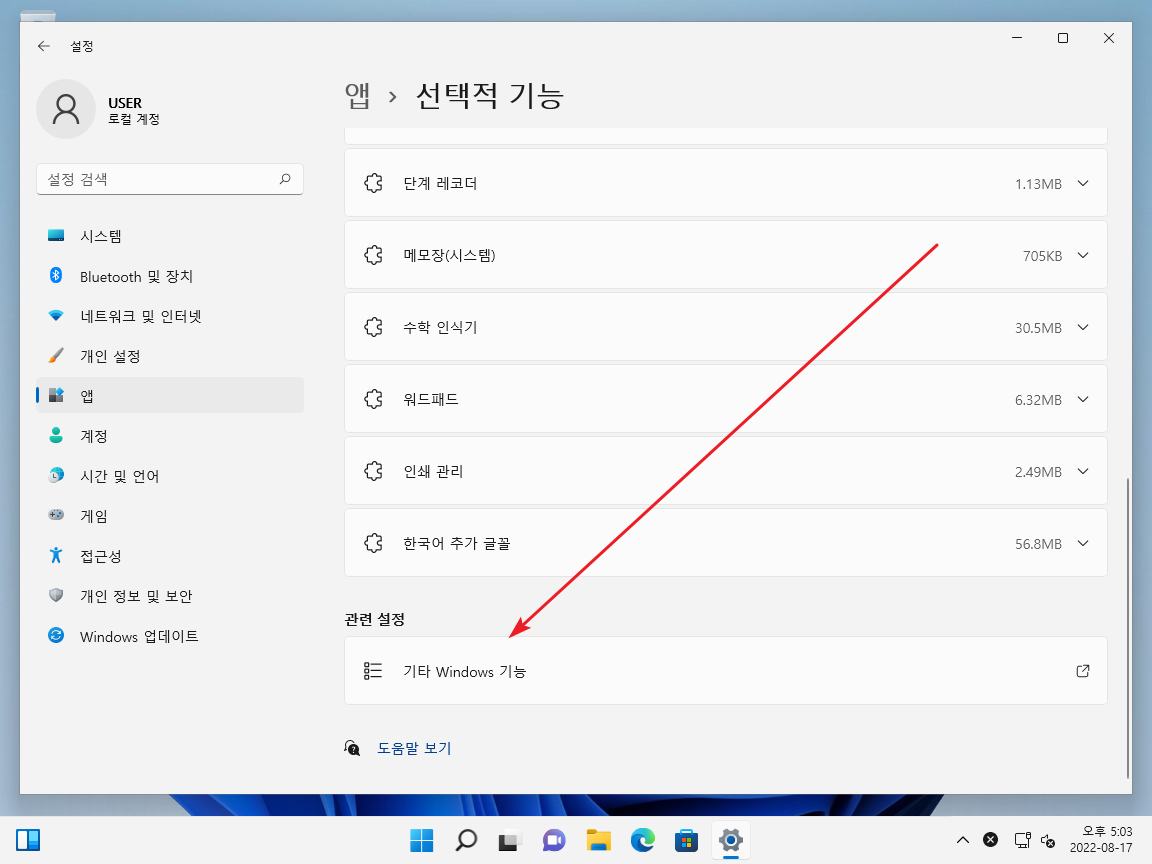Select 접근성 in the sidebar

[170, 556]
